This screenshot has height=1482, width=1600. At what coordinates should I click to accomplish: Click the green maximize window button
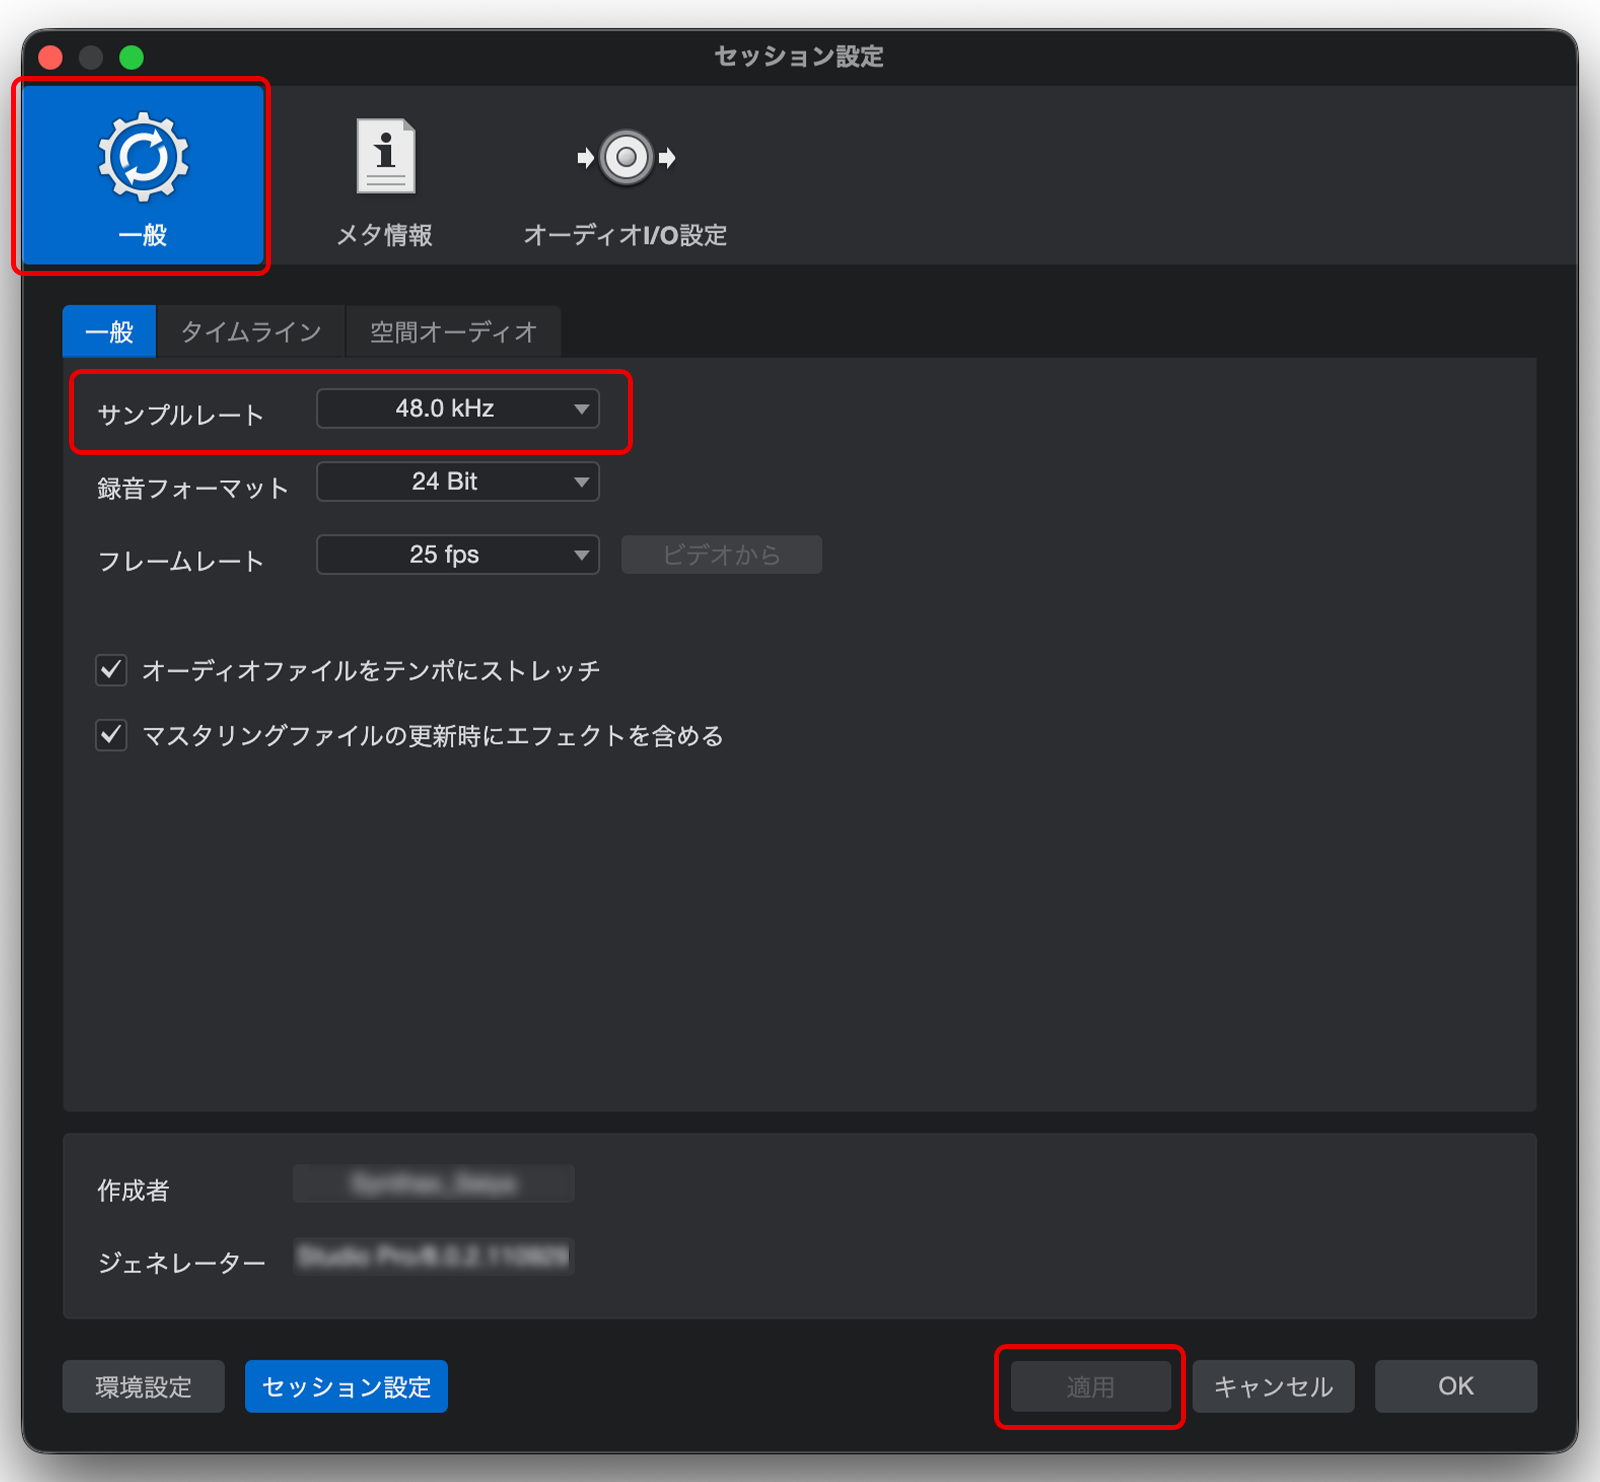[x=131, y=57]
